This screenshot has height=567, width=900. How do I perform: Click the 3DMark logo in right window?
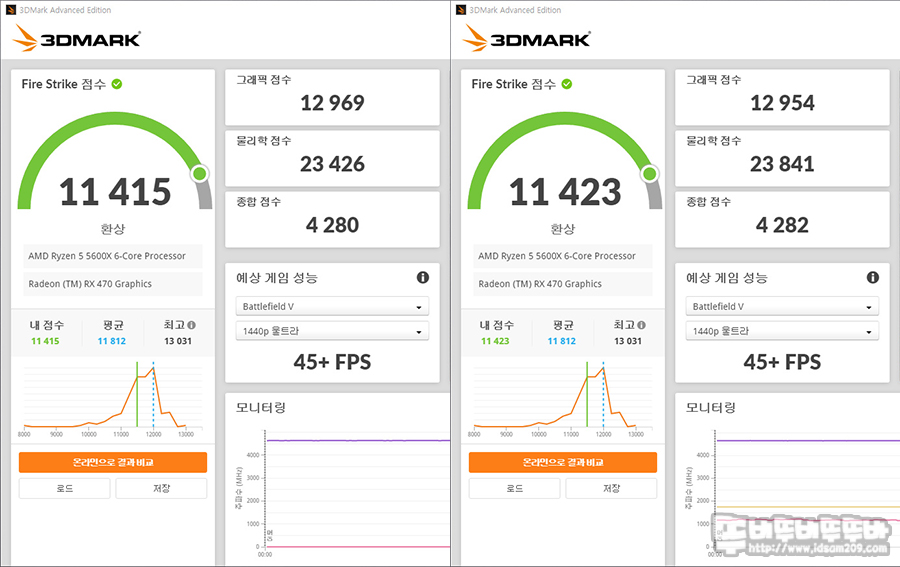[526, 38]
